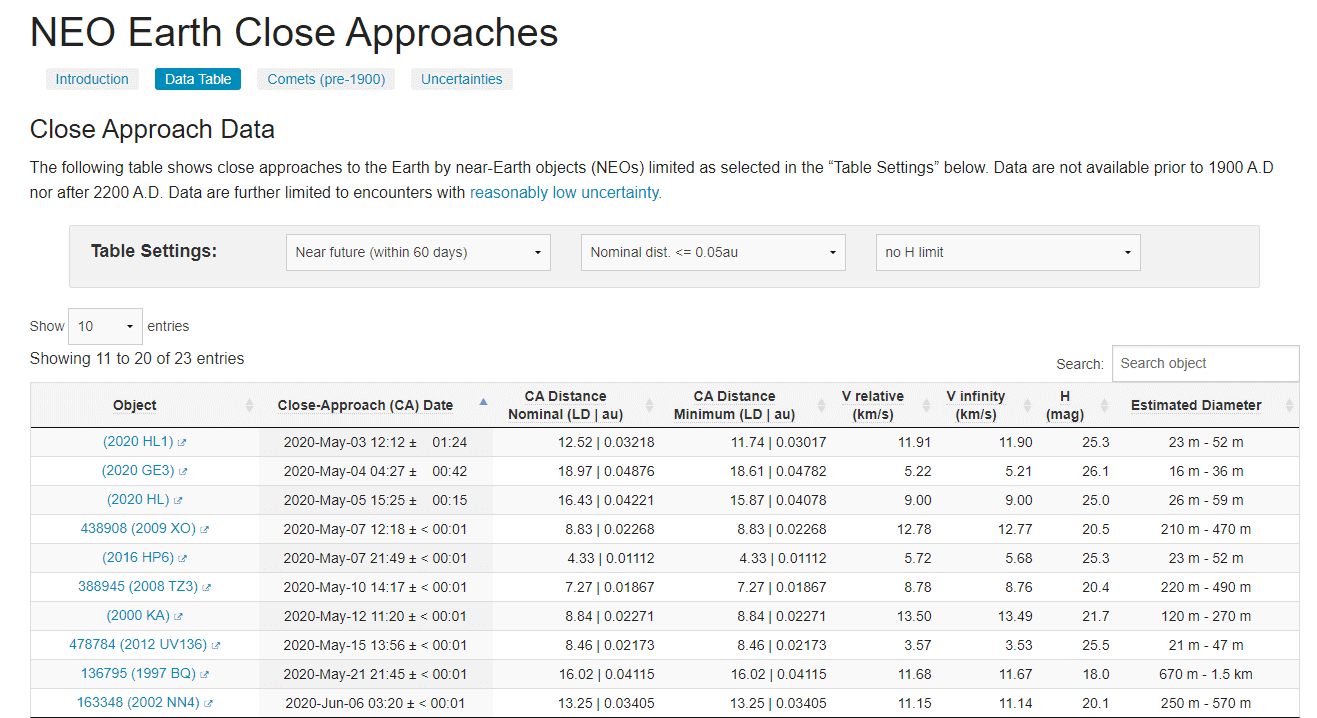Follow the reasonably low uncertainty link
This screenshot has height=718, width=1317.
565,193
